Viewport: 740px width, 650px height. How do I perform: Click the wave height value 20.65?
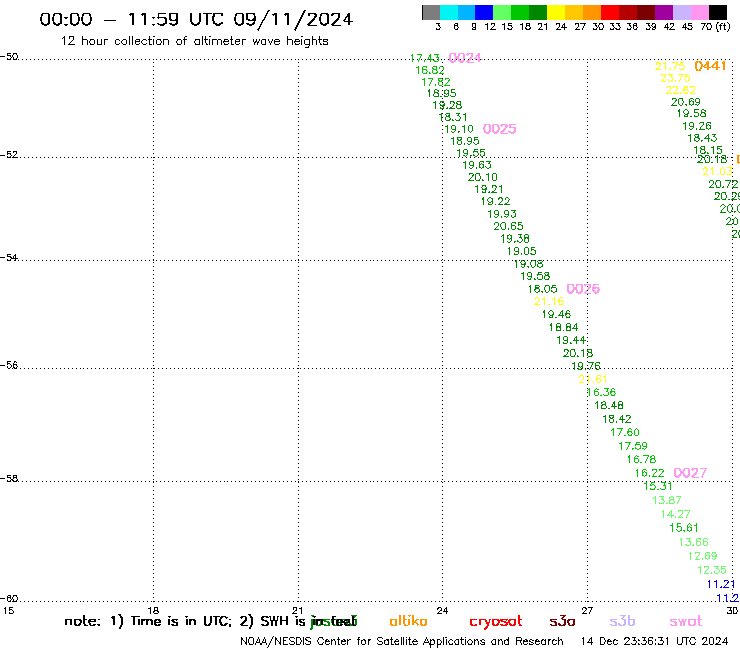[x=508, y=226]
